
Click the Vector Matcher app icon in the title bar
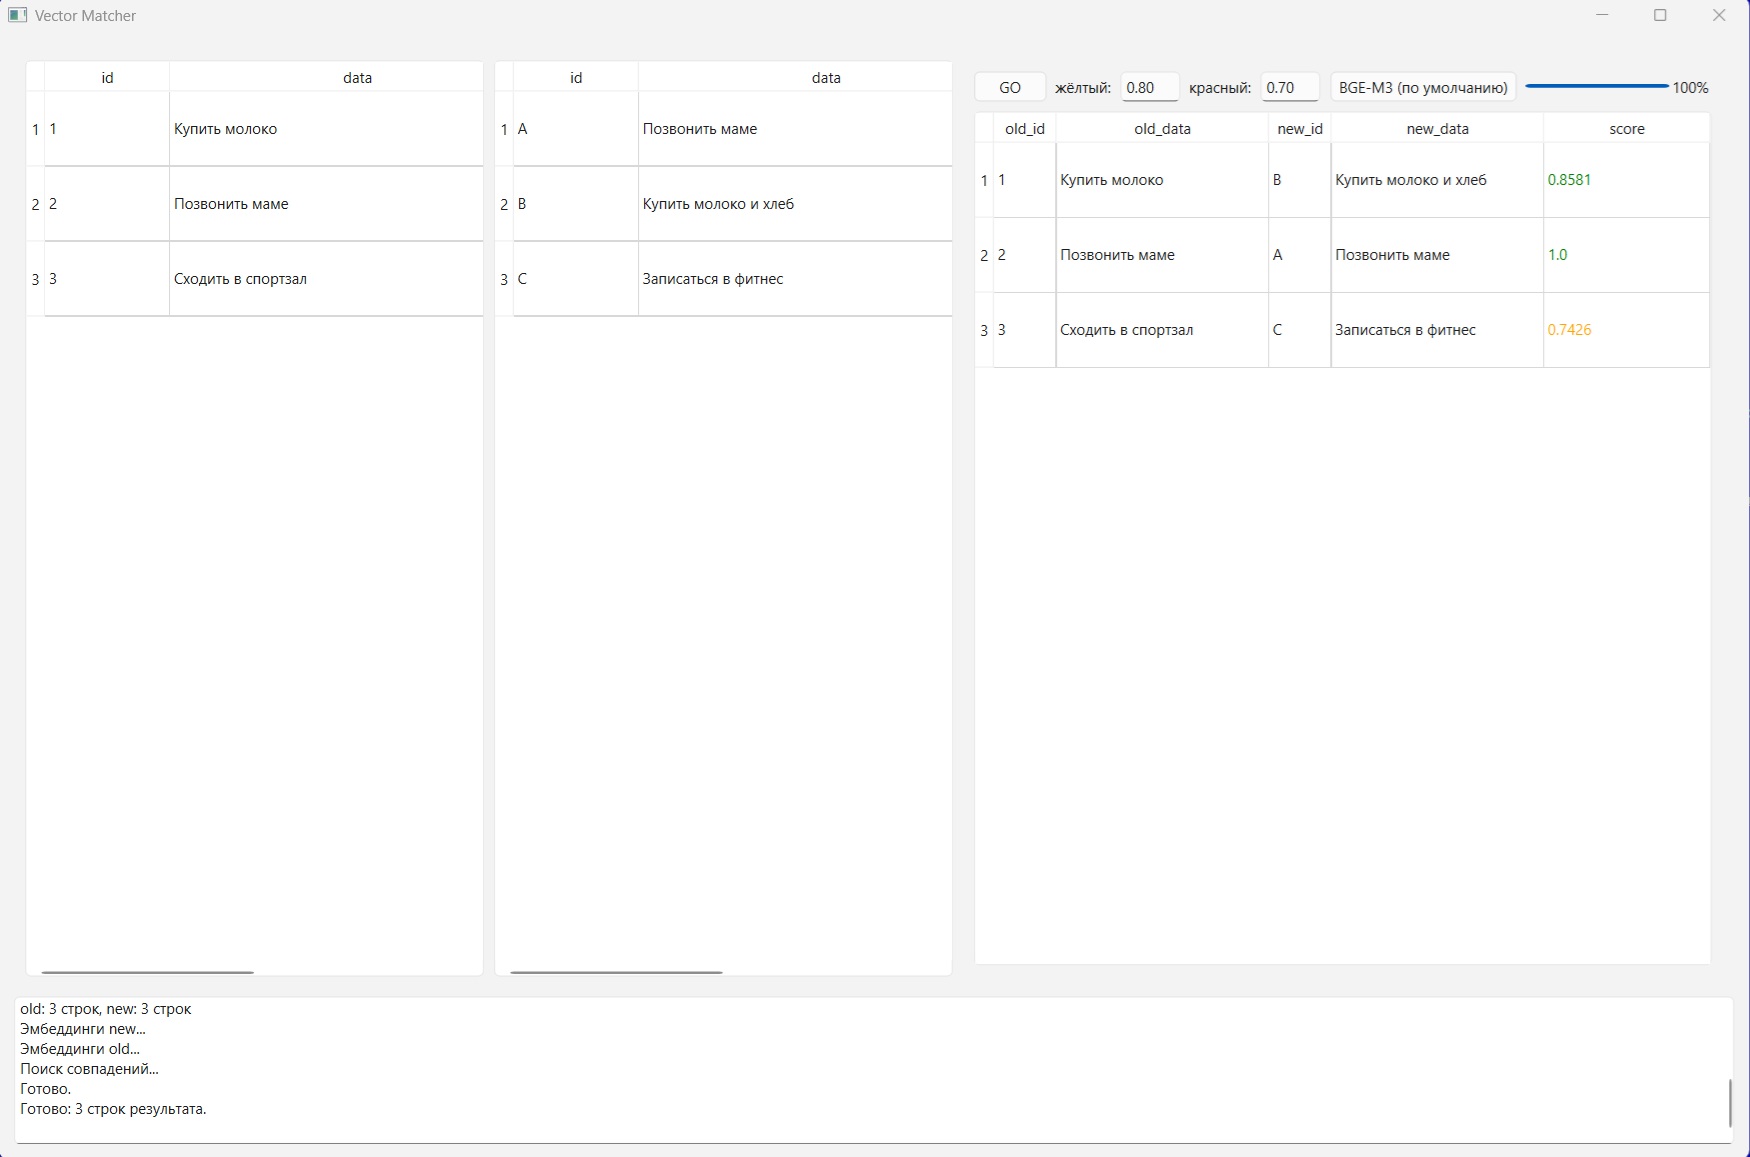17,15
